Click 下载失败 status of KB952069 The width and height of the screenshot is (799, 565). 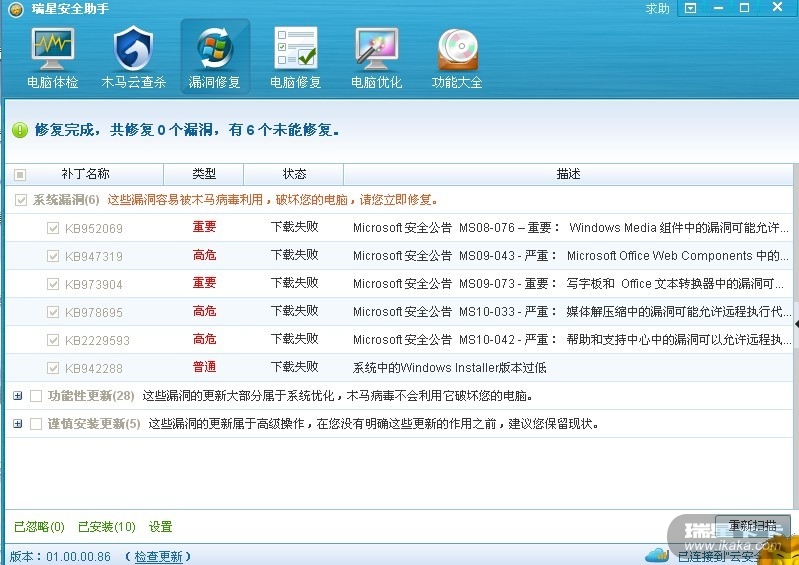point(295,227)
